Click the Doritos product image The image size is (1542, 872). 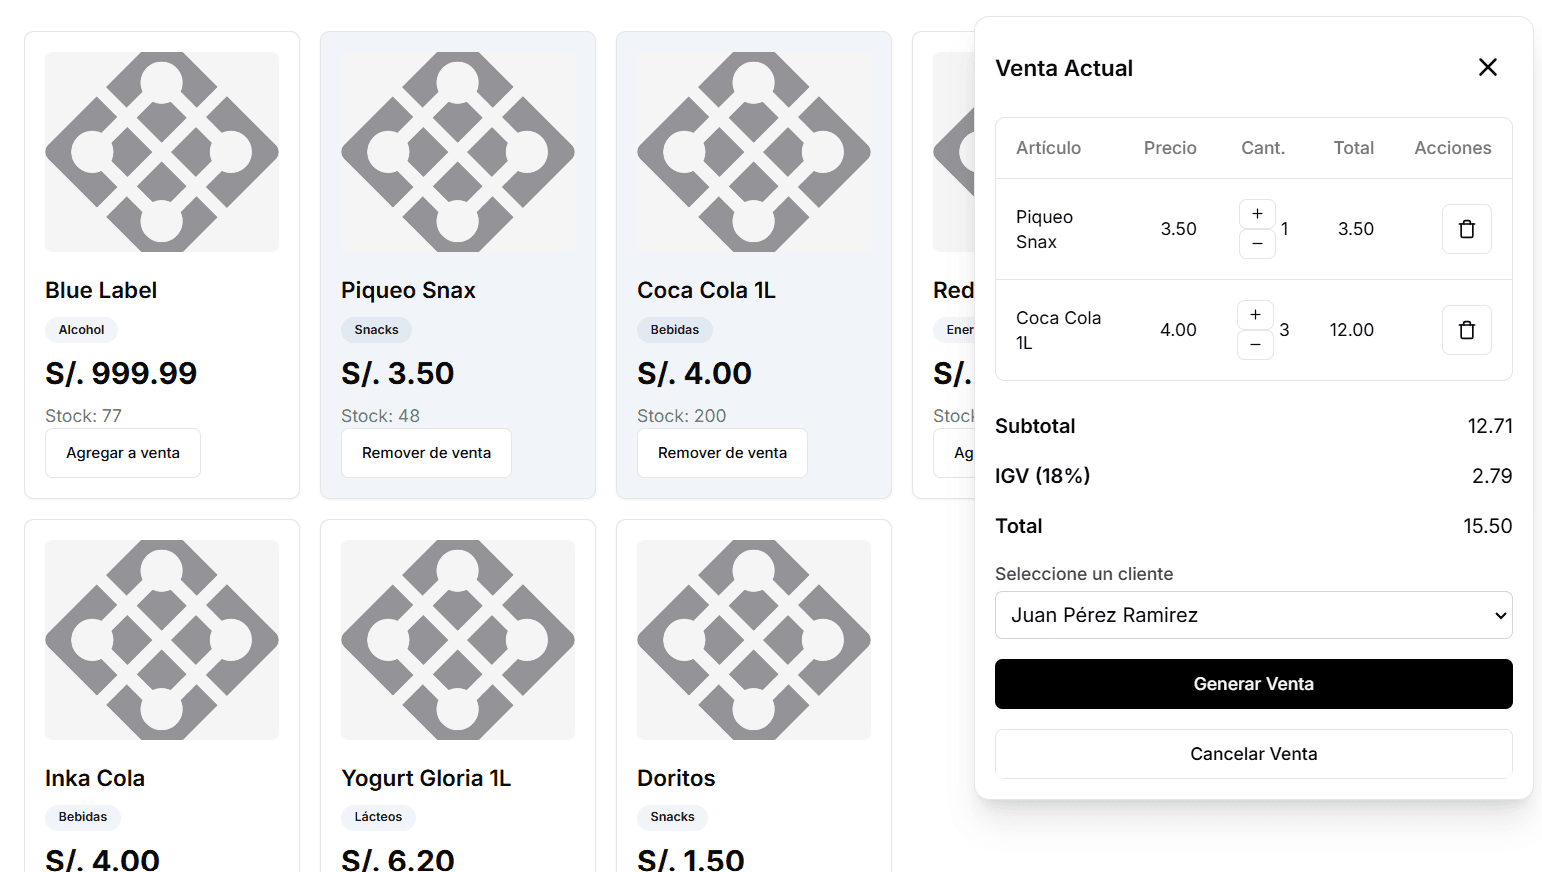pyautogui.click(x=754, y=640)
